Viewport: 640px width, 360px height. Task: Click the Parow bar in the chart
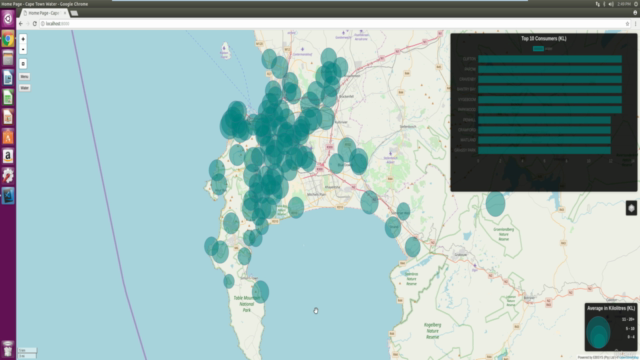(550, 69)
